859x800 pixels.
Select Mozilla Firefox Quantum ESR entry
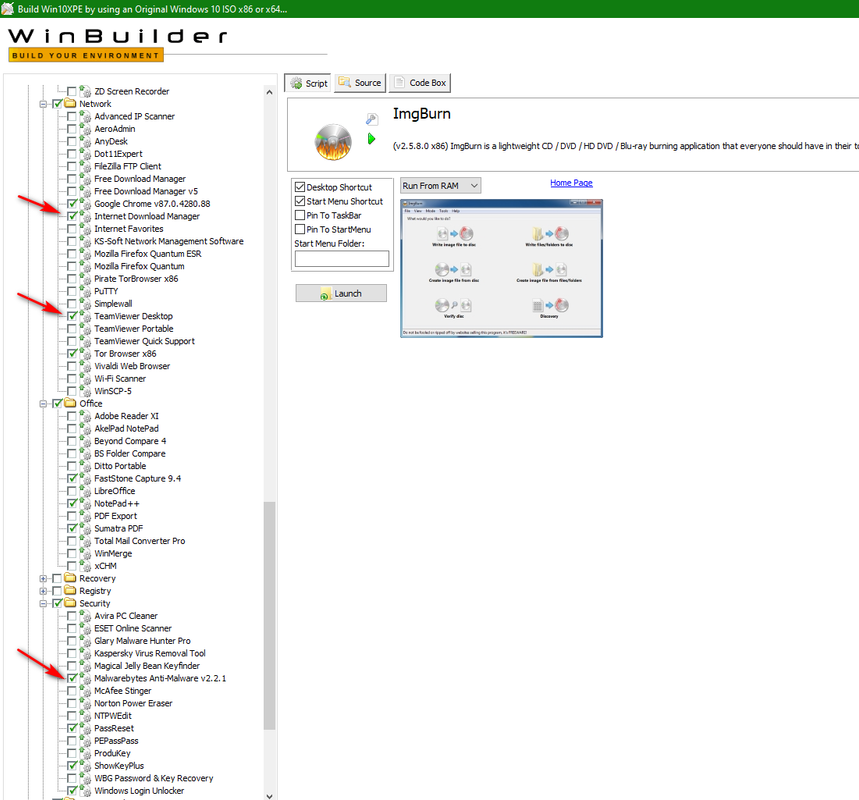click(148, 254)
